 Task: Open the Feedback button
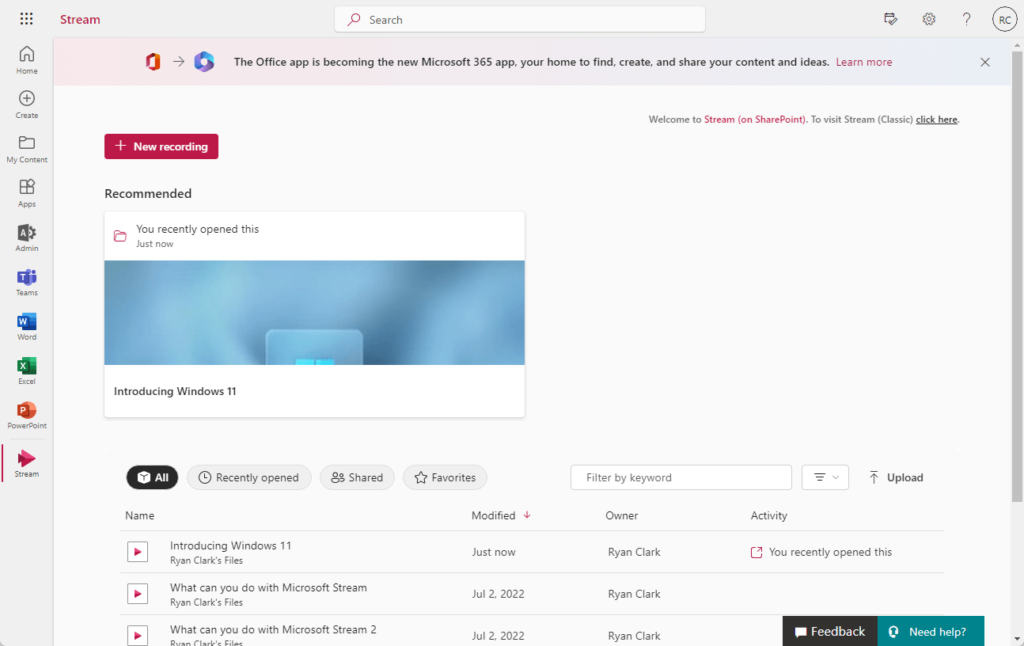(x=829, y=631)
